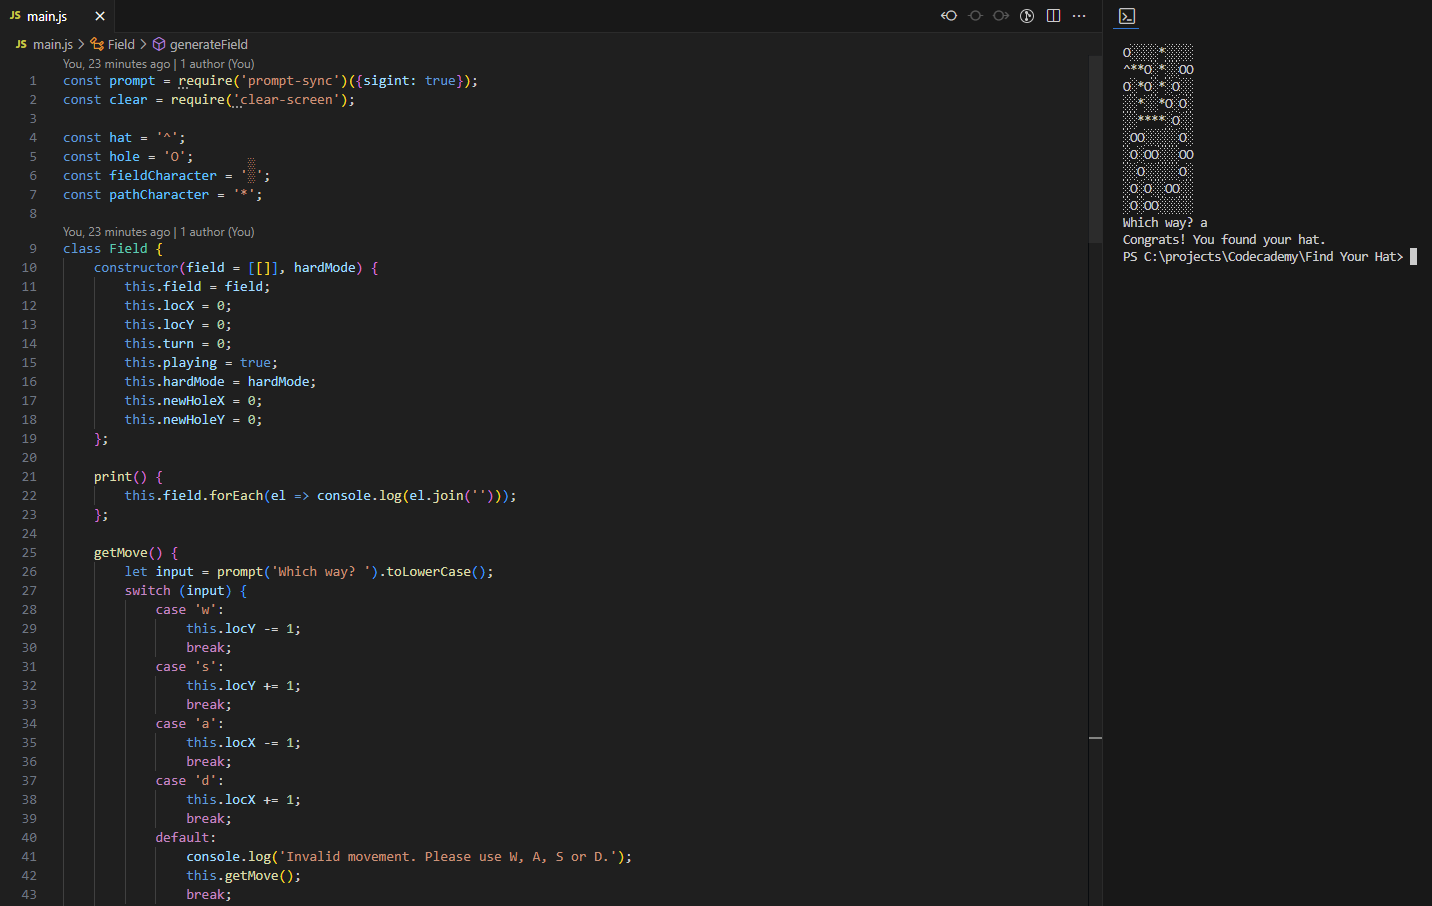Click the editor vertical scrollbar thumb
This screenshot has height=906, width=1432.
point(1095,148)
